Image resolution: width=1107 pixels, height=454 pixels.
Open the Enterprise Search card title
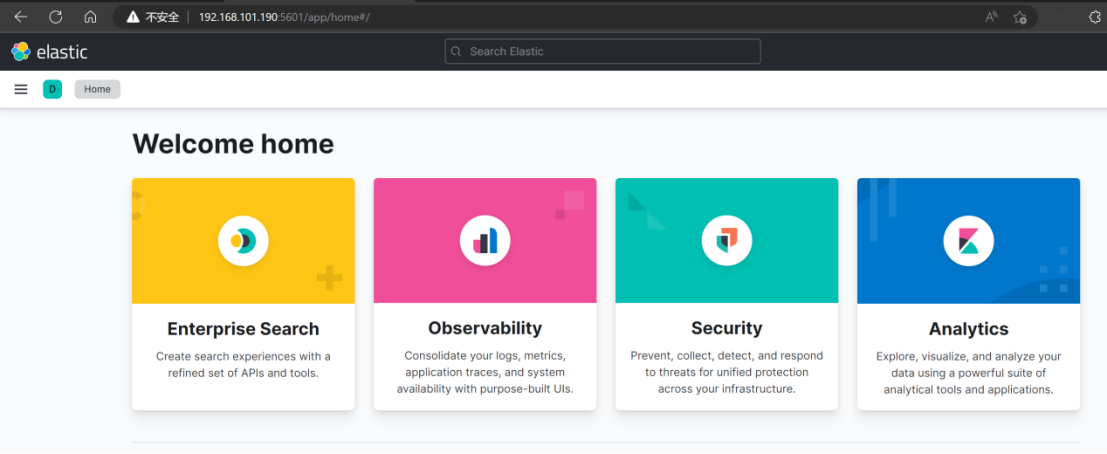[x=243, y=329]
